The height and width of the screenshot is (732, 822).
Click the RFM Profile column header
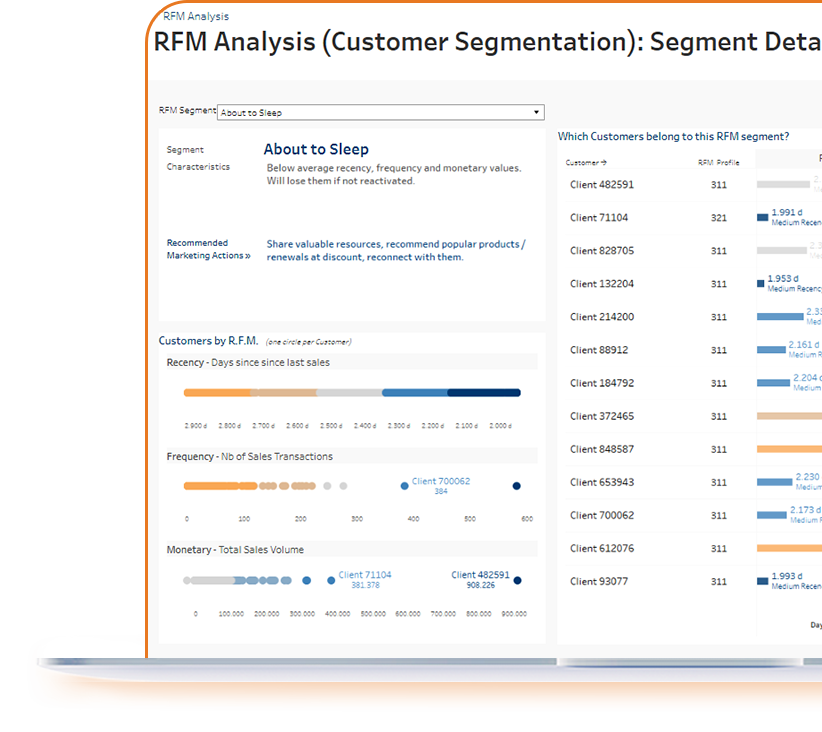(x=718, y=162)
